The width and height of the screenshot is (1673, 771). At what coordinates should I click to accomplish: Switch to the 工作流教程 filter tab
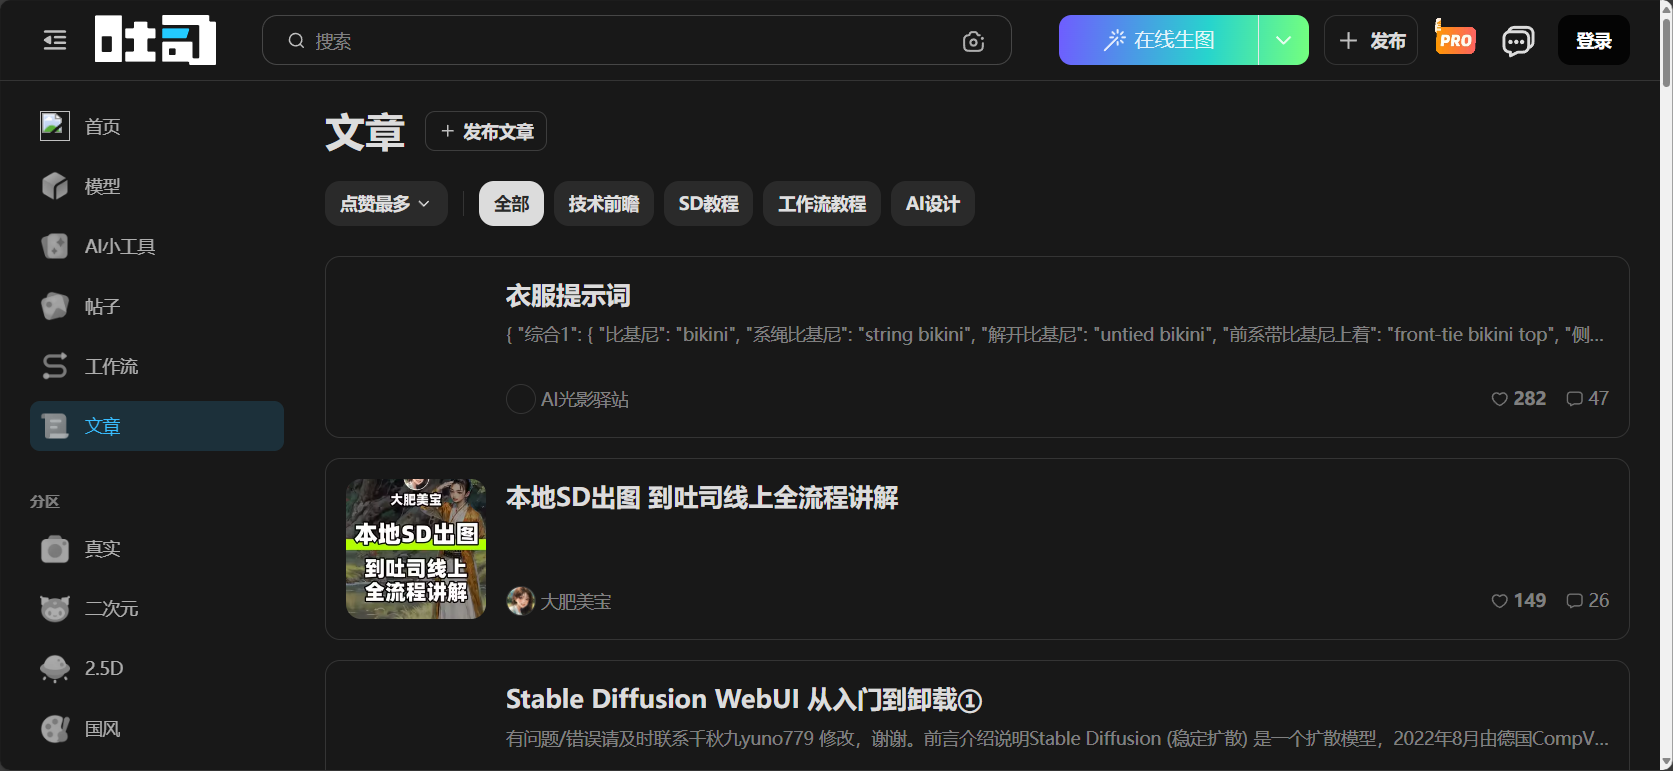[x=822, y=204]
